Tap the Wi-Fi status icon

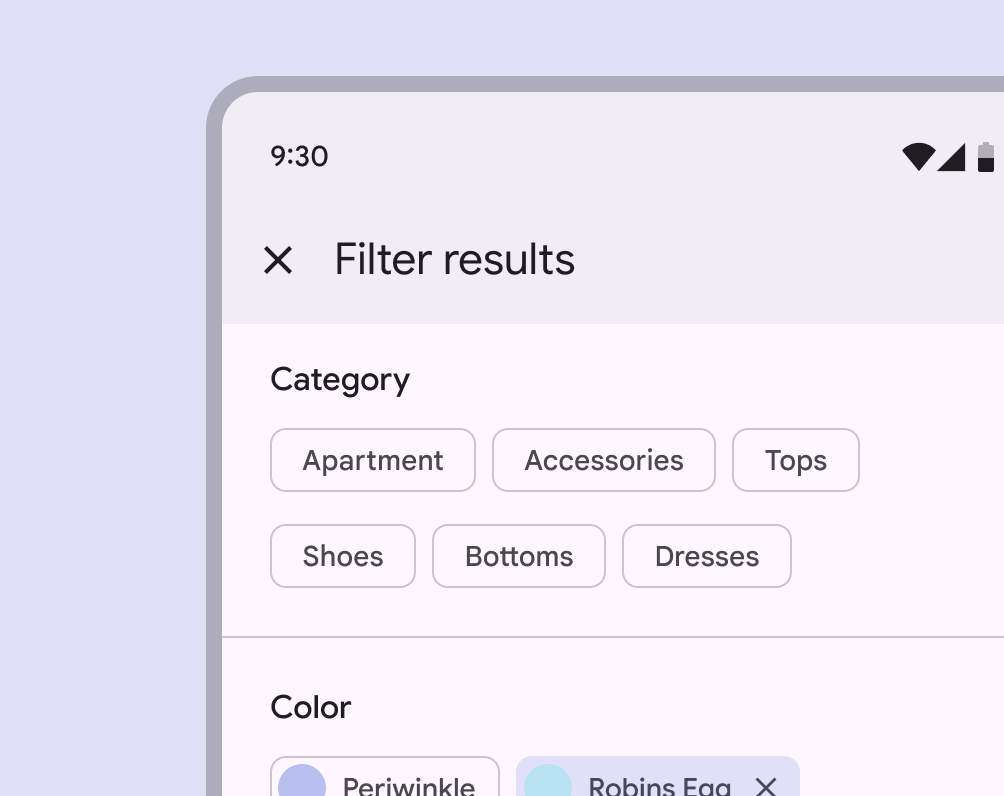(918, 157)
